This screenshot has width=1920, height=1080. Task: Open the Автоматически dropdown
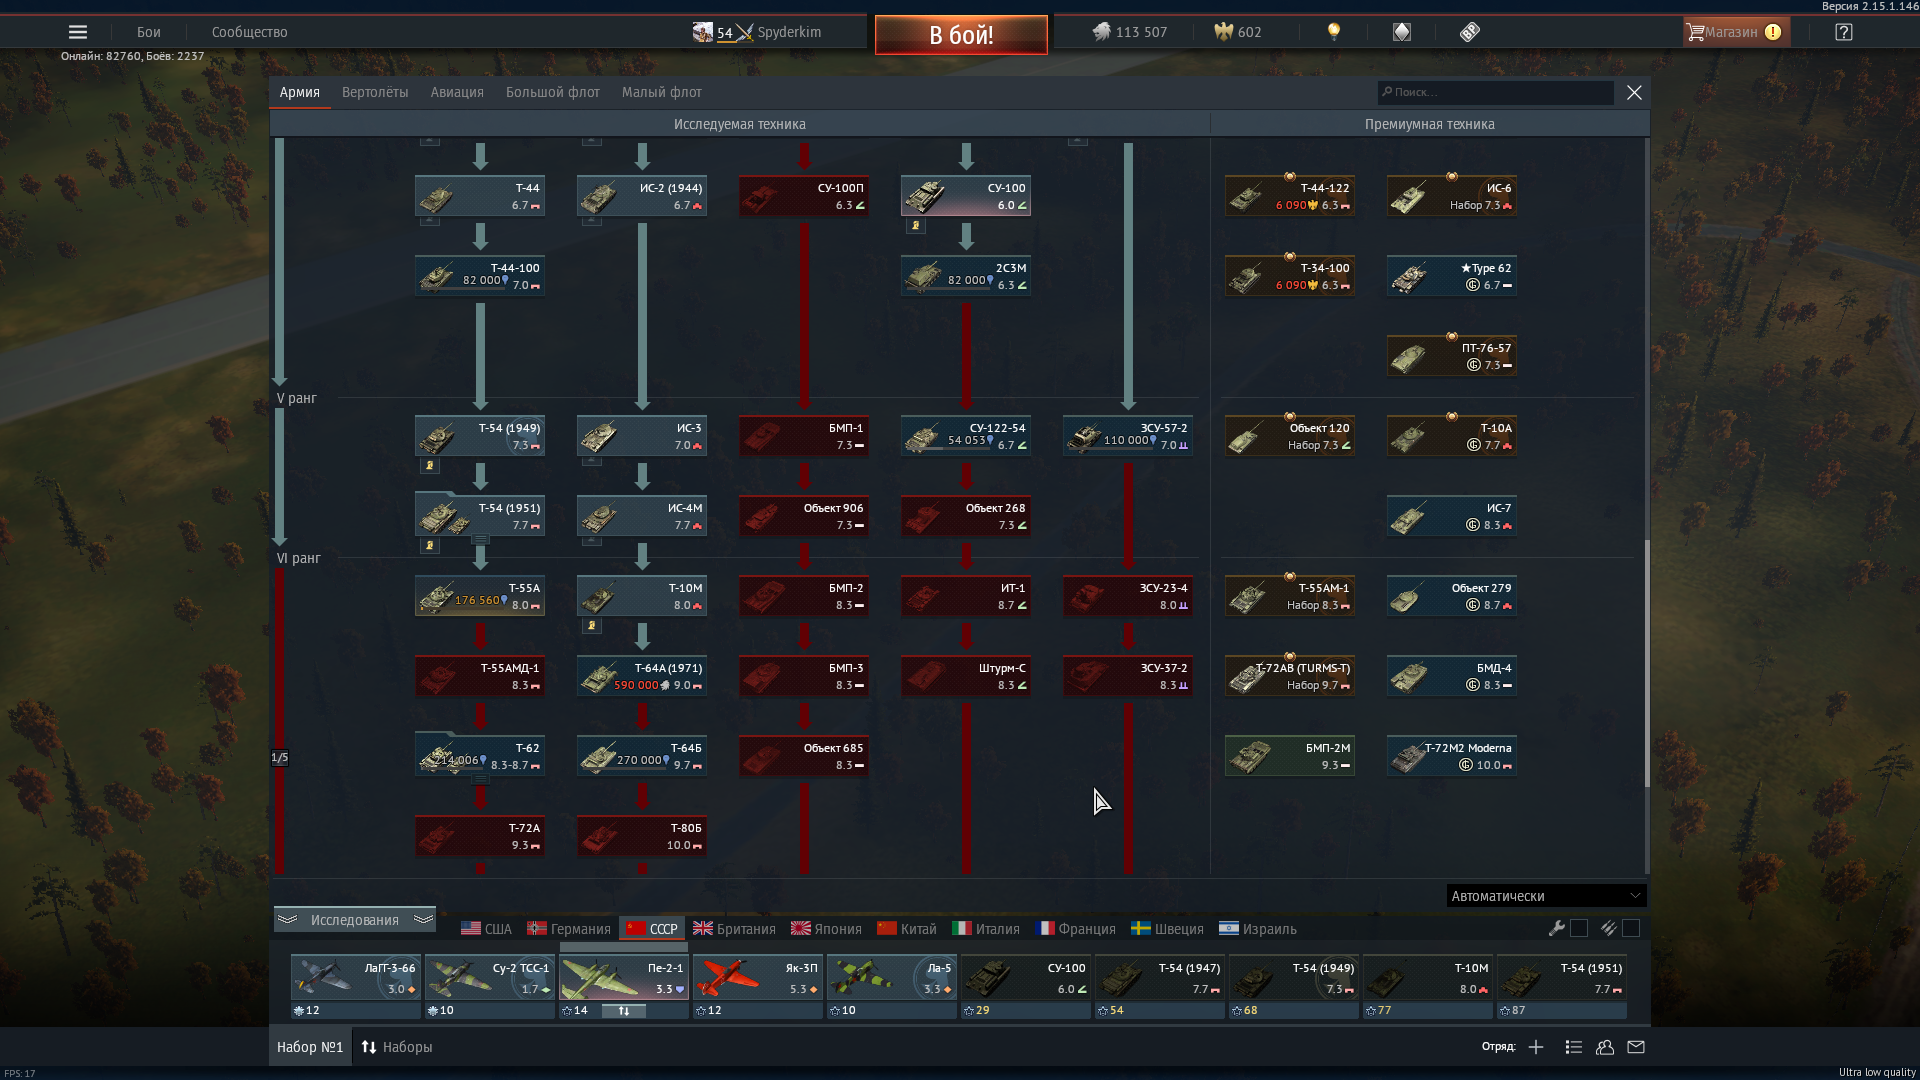(1545, 896)
